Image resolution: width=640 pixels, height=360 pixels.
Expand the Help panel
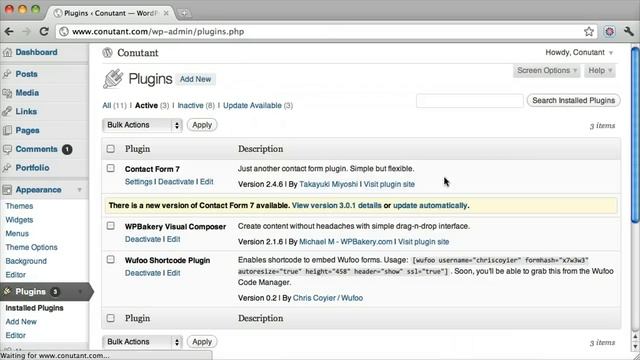(600, 71)
